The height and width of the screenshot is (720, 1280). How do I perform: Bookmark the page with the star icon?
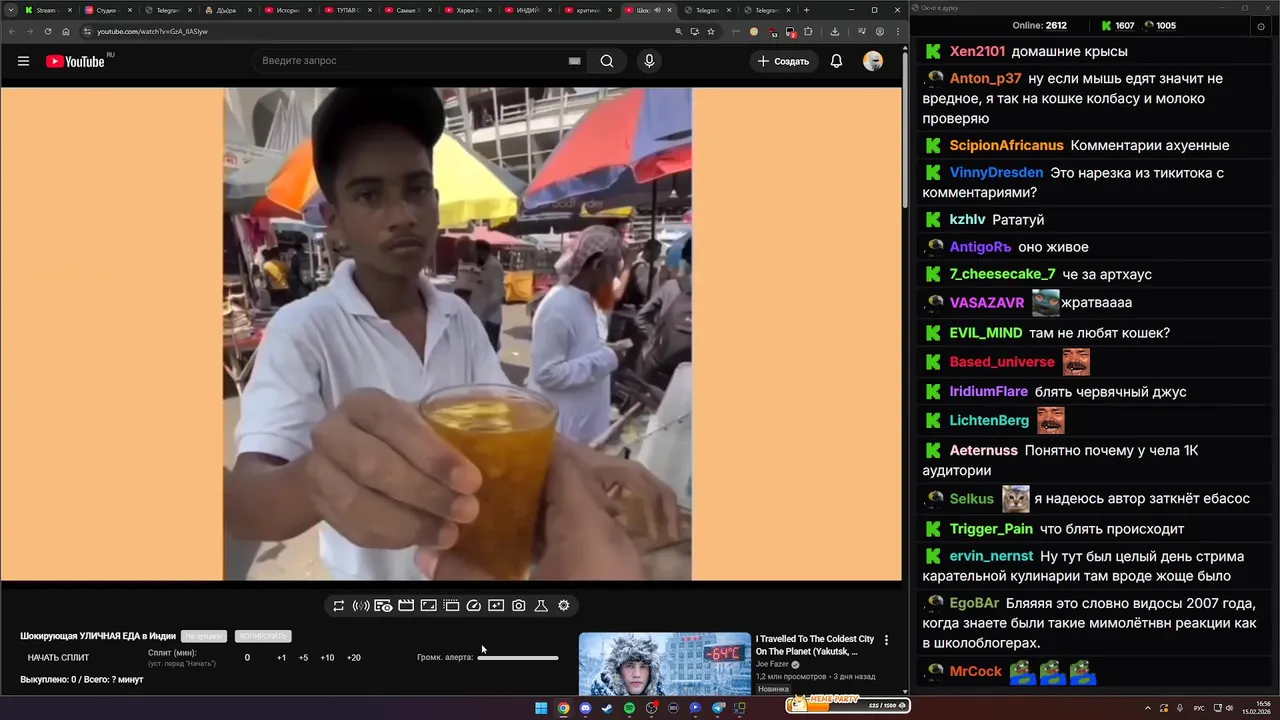[711, 31]
